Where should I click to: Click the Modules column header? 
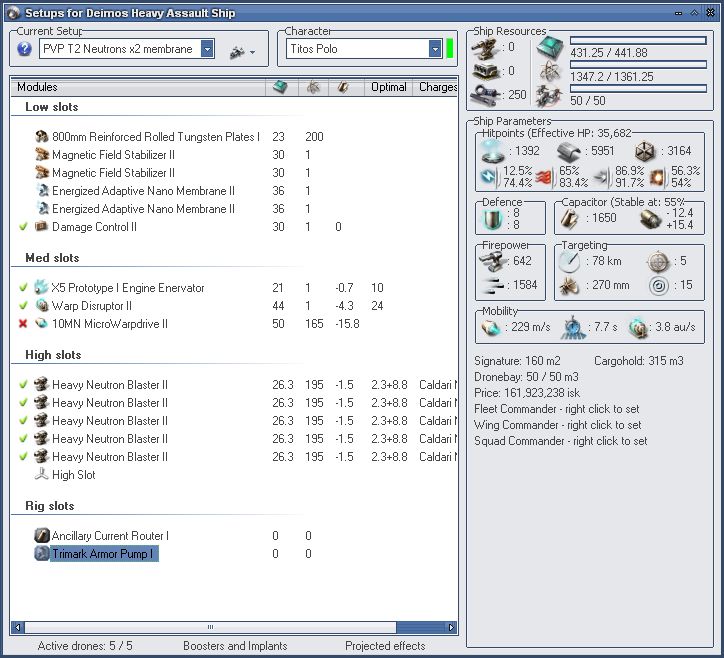point(139,87)
